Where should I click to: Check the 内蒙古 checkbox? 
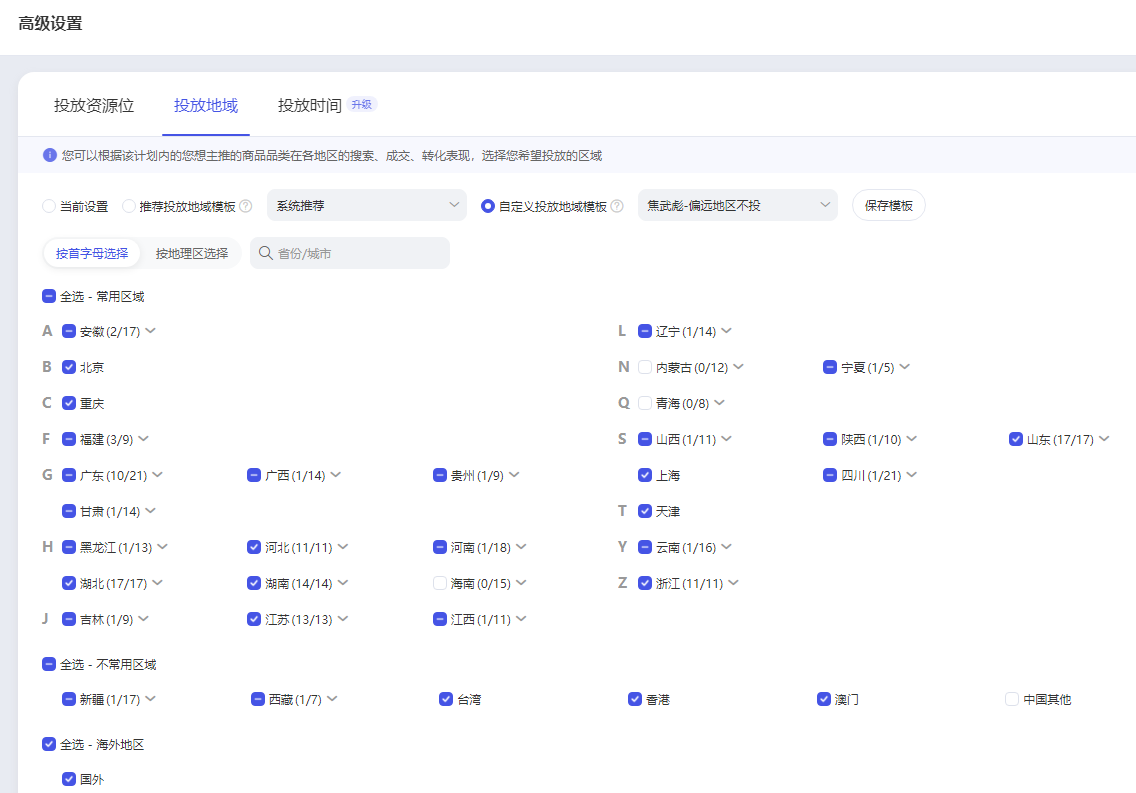point(645,367)
